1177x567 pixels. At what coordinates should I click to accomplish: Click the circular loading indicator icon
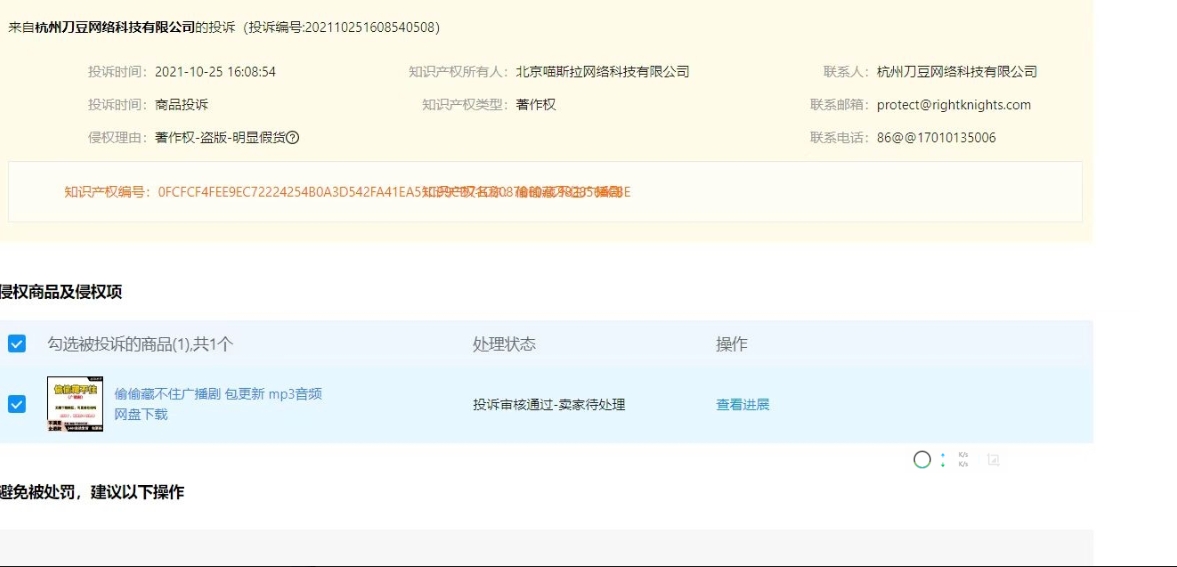tap(922, 460)
